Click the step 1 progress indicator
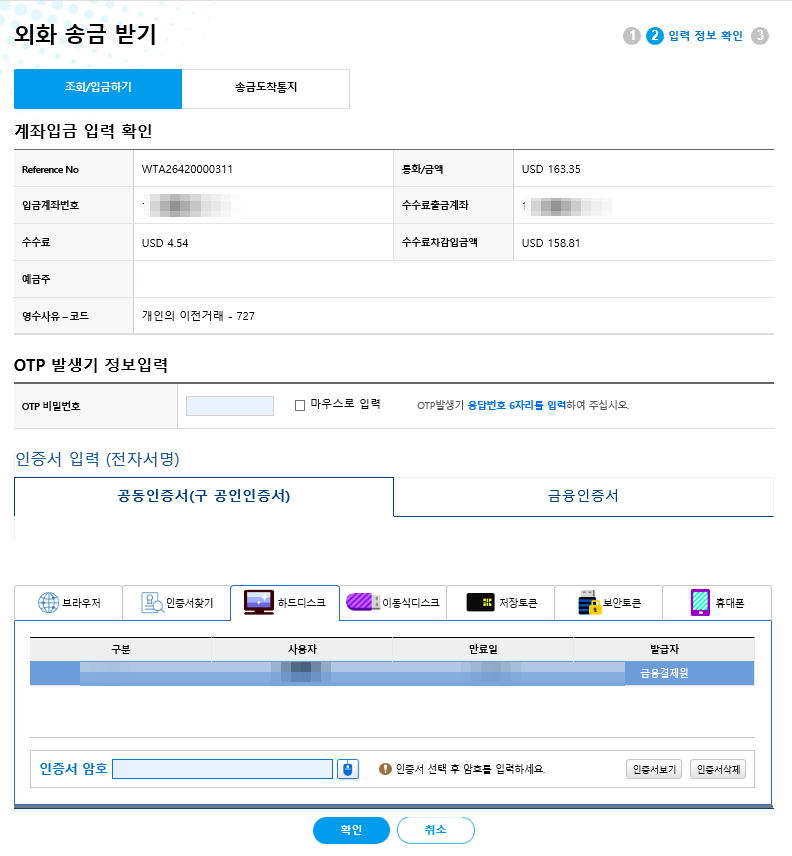792x856 pixels. point(632,36)
